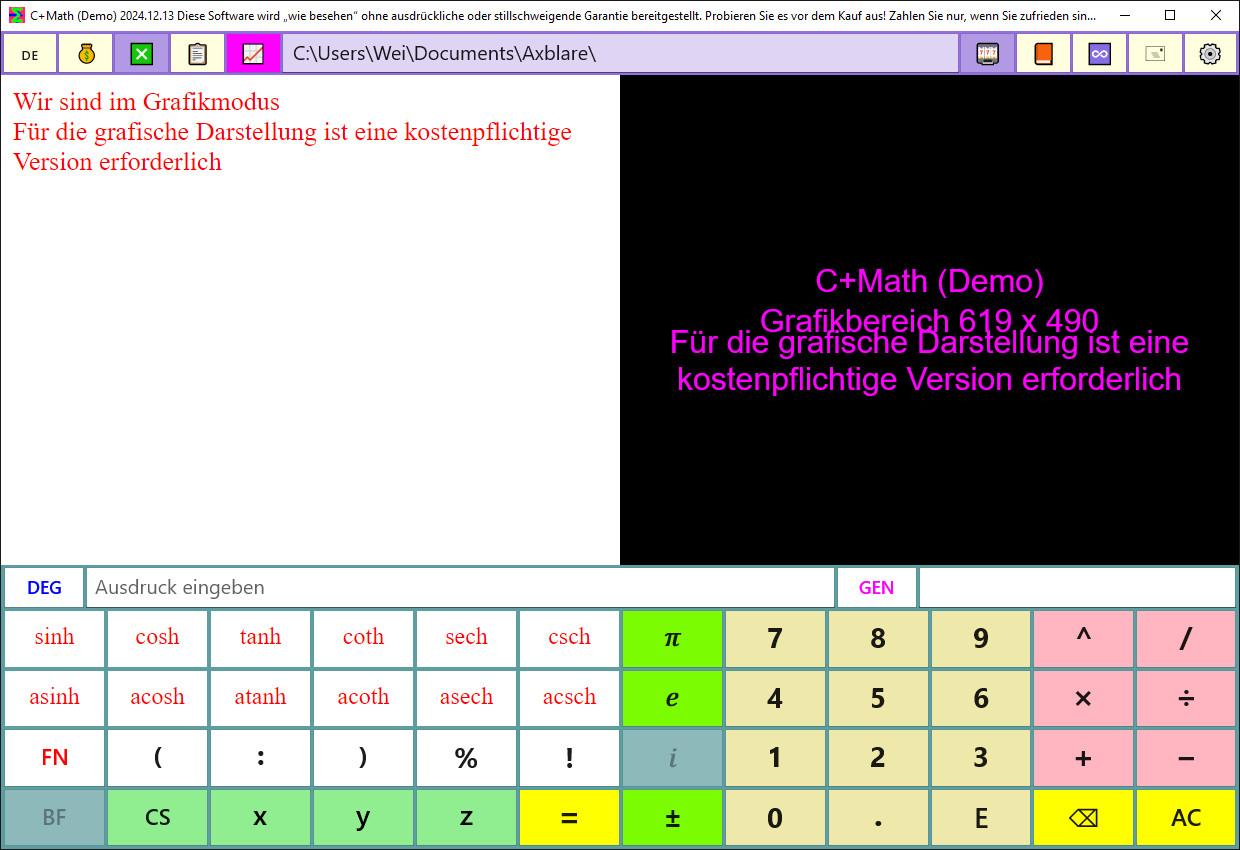Toggle the GEN format button
1240x850 pixels.
(x=877, y=588)
